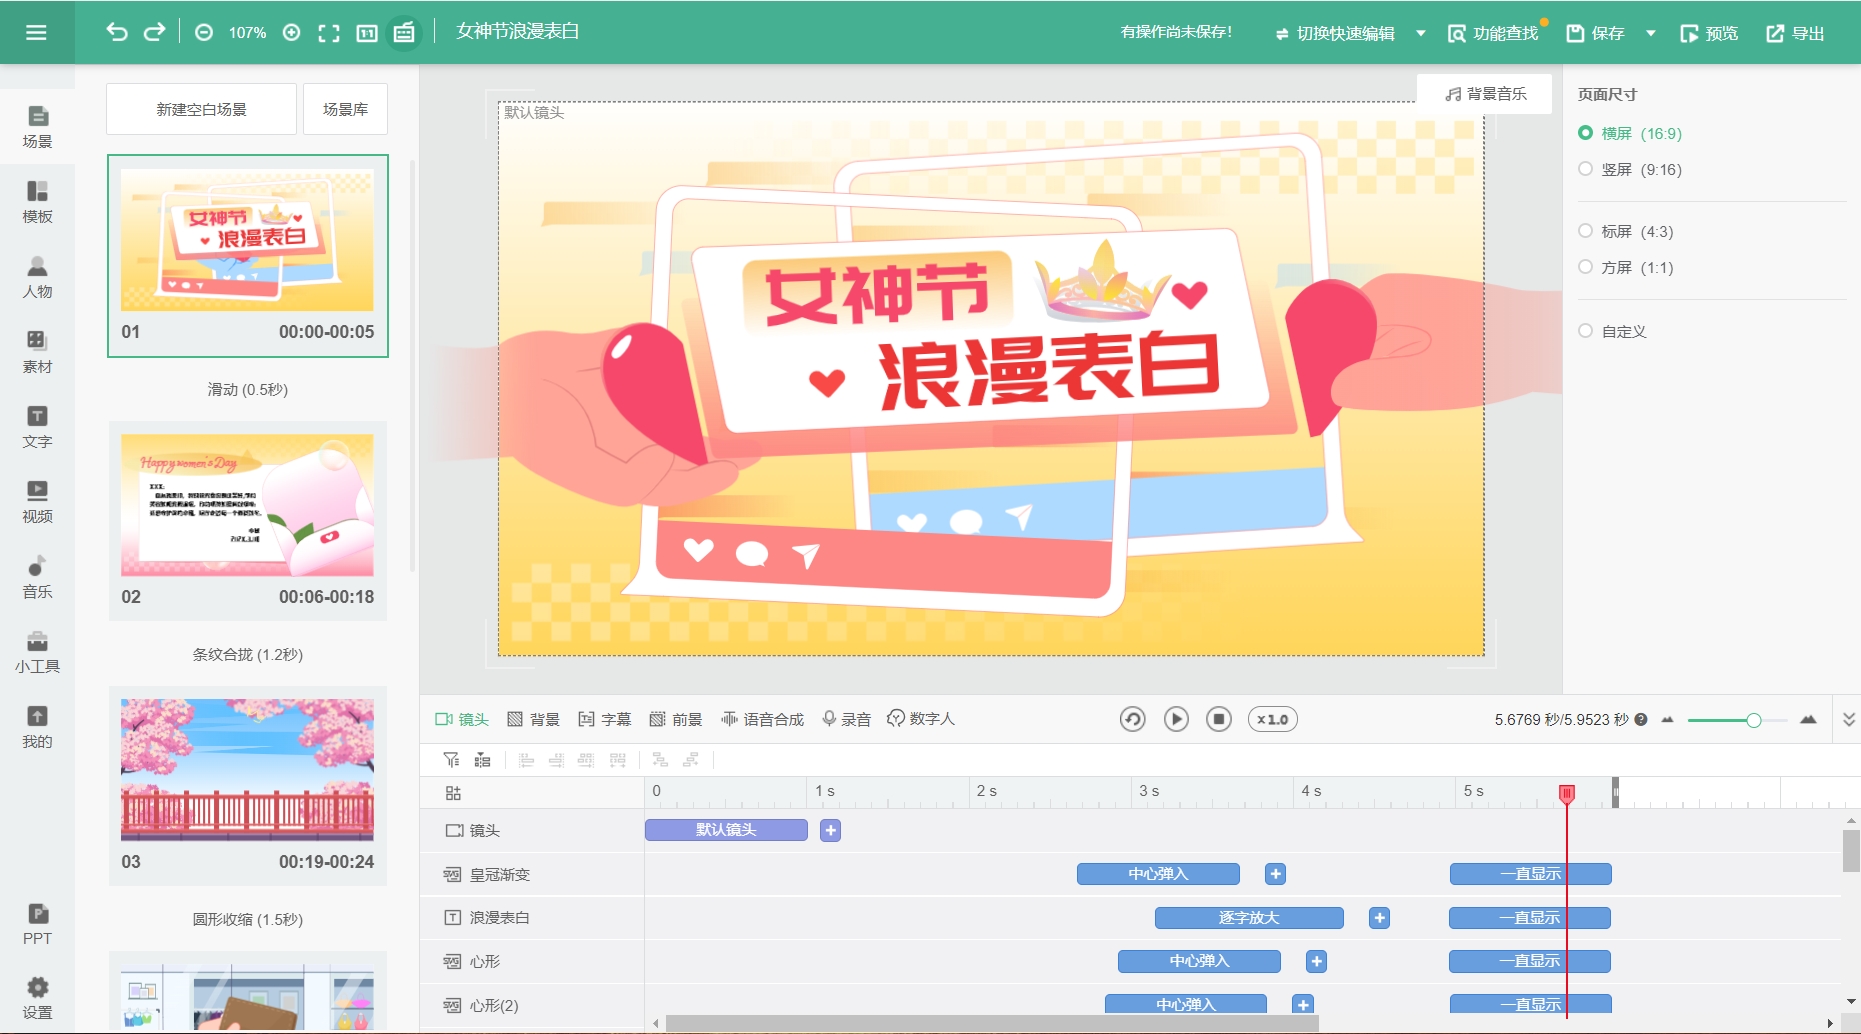Click the help icon beside duration

point(1641,719)
